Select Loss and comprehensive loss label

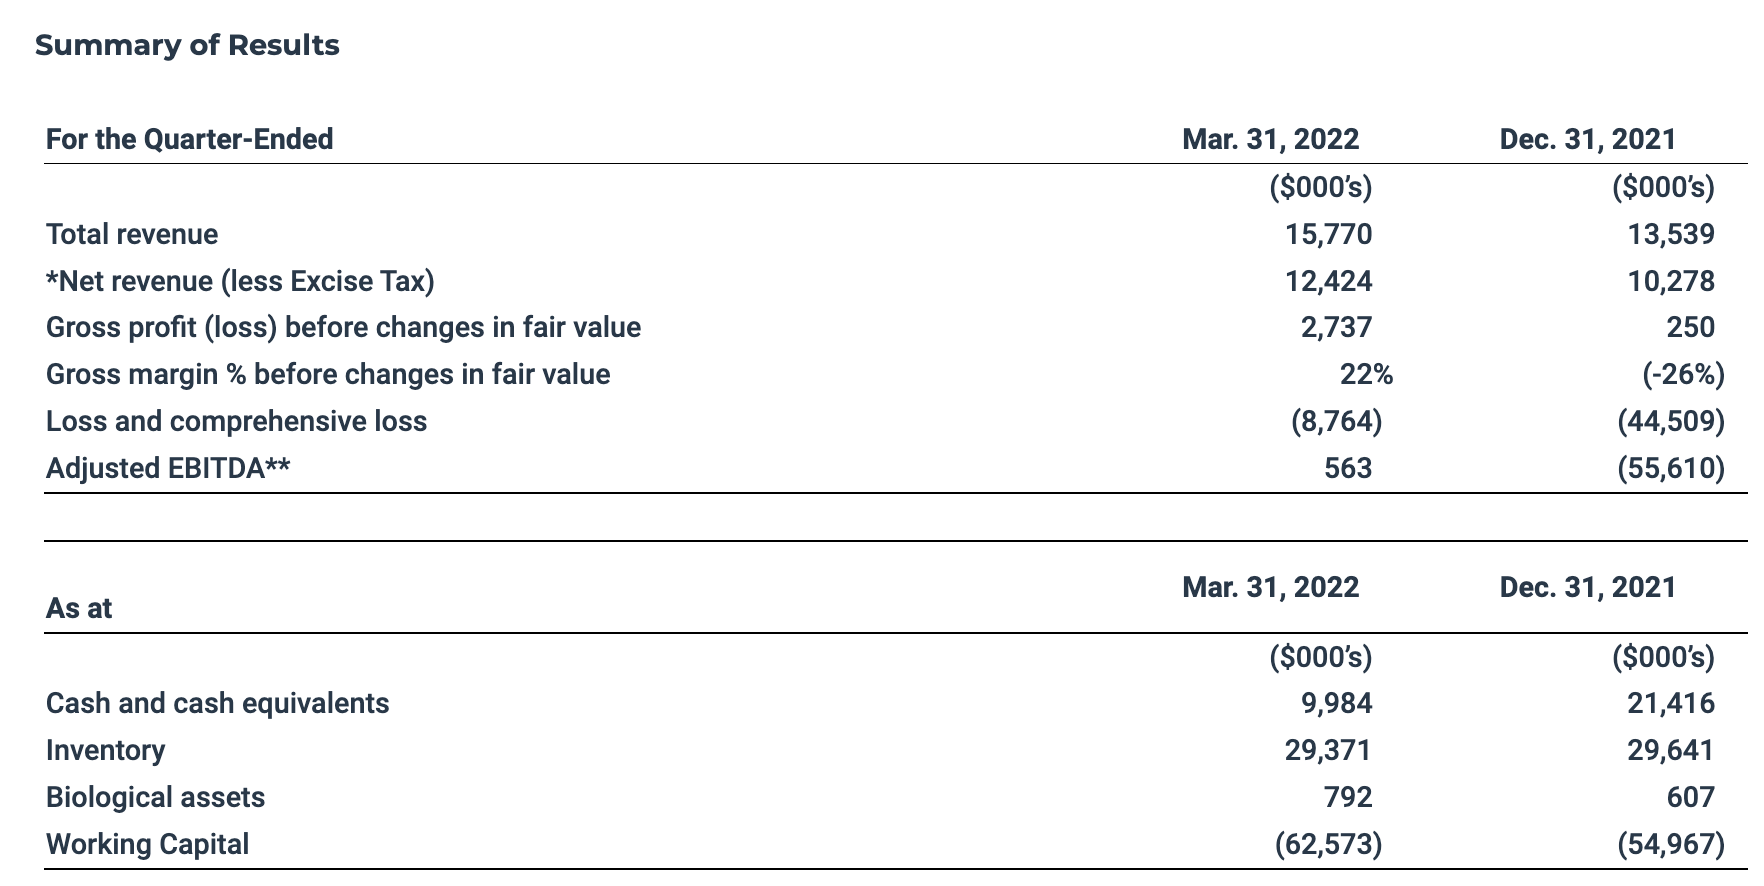pos(236,421)
